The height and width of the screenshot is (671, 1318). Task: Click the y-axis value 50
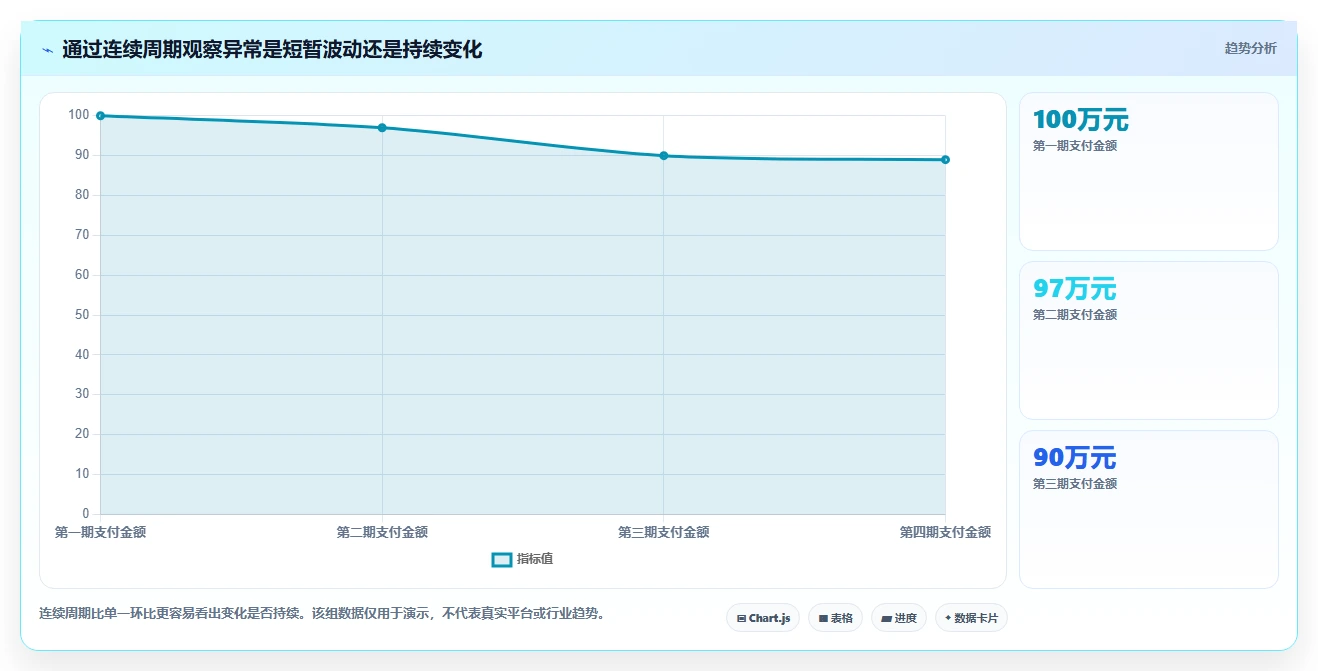click(x=82, y=315)
